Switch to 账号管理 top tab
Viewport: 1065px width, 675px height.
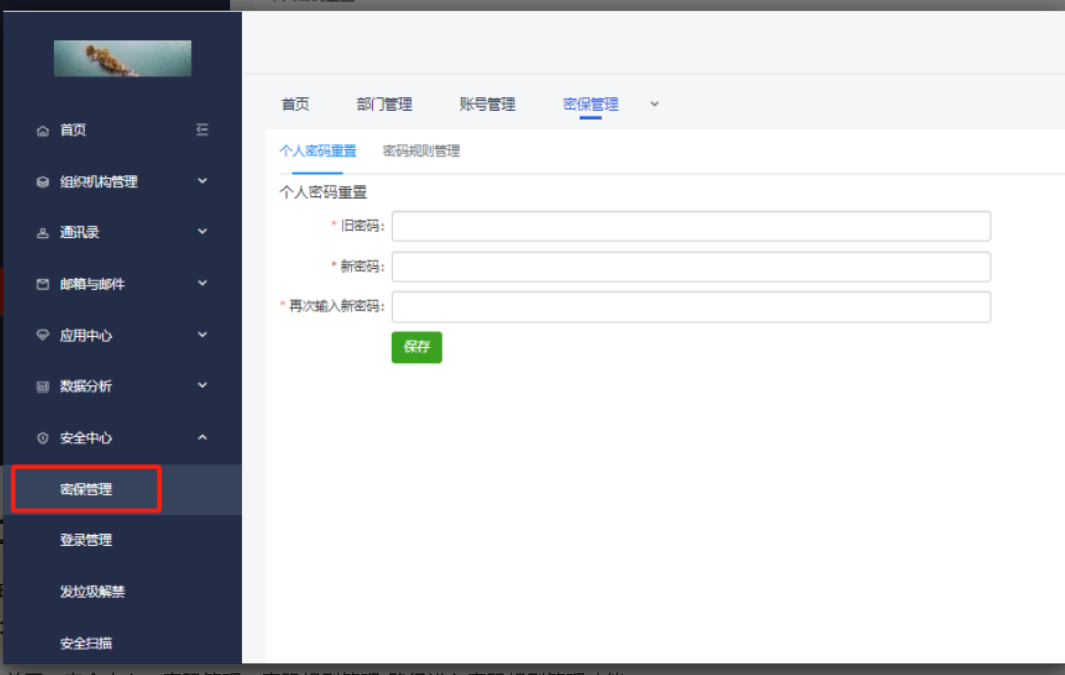coord(487,104)
